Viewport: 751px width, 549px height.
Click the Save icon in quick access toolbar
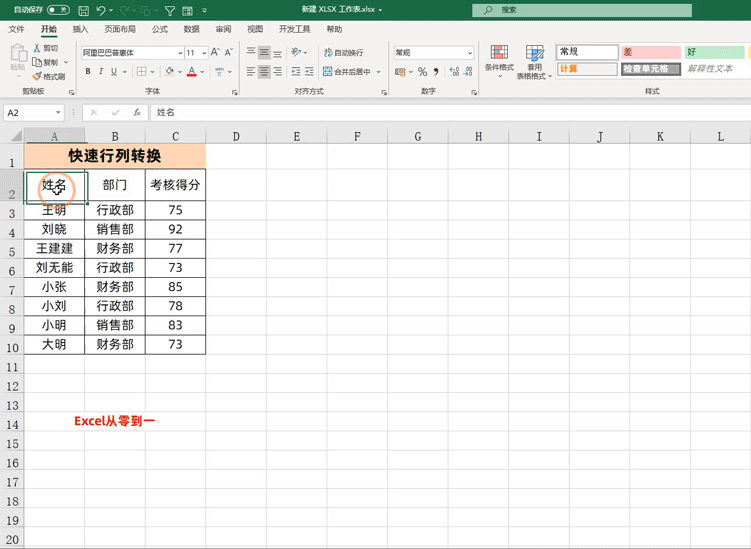82,10
